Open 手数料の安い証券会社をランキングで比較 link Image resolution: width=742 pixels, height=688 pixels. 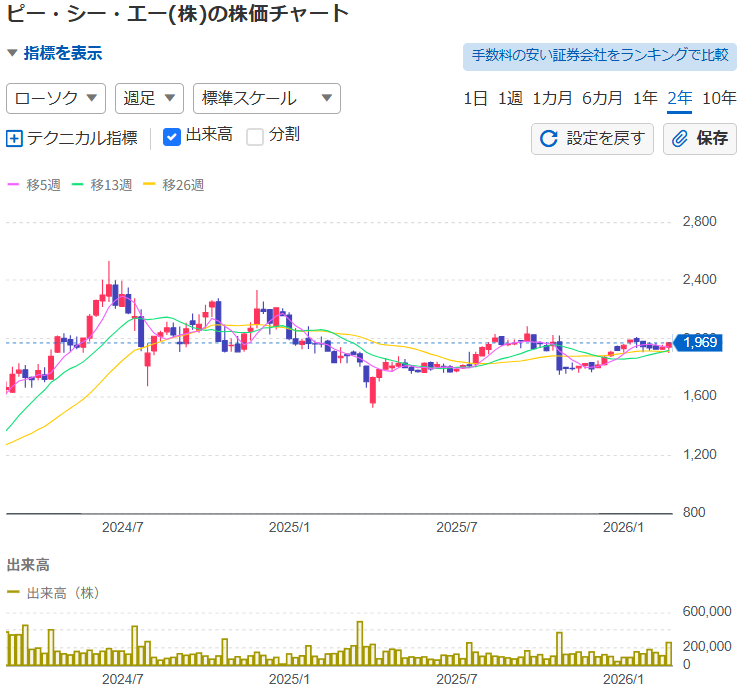tap(600, 55)
